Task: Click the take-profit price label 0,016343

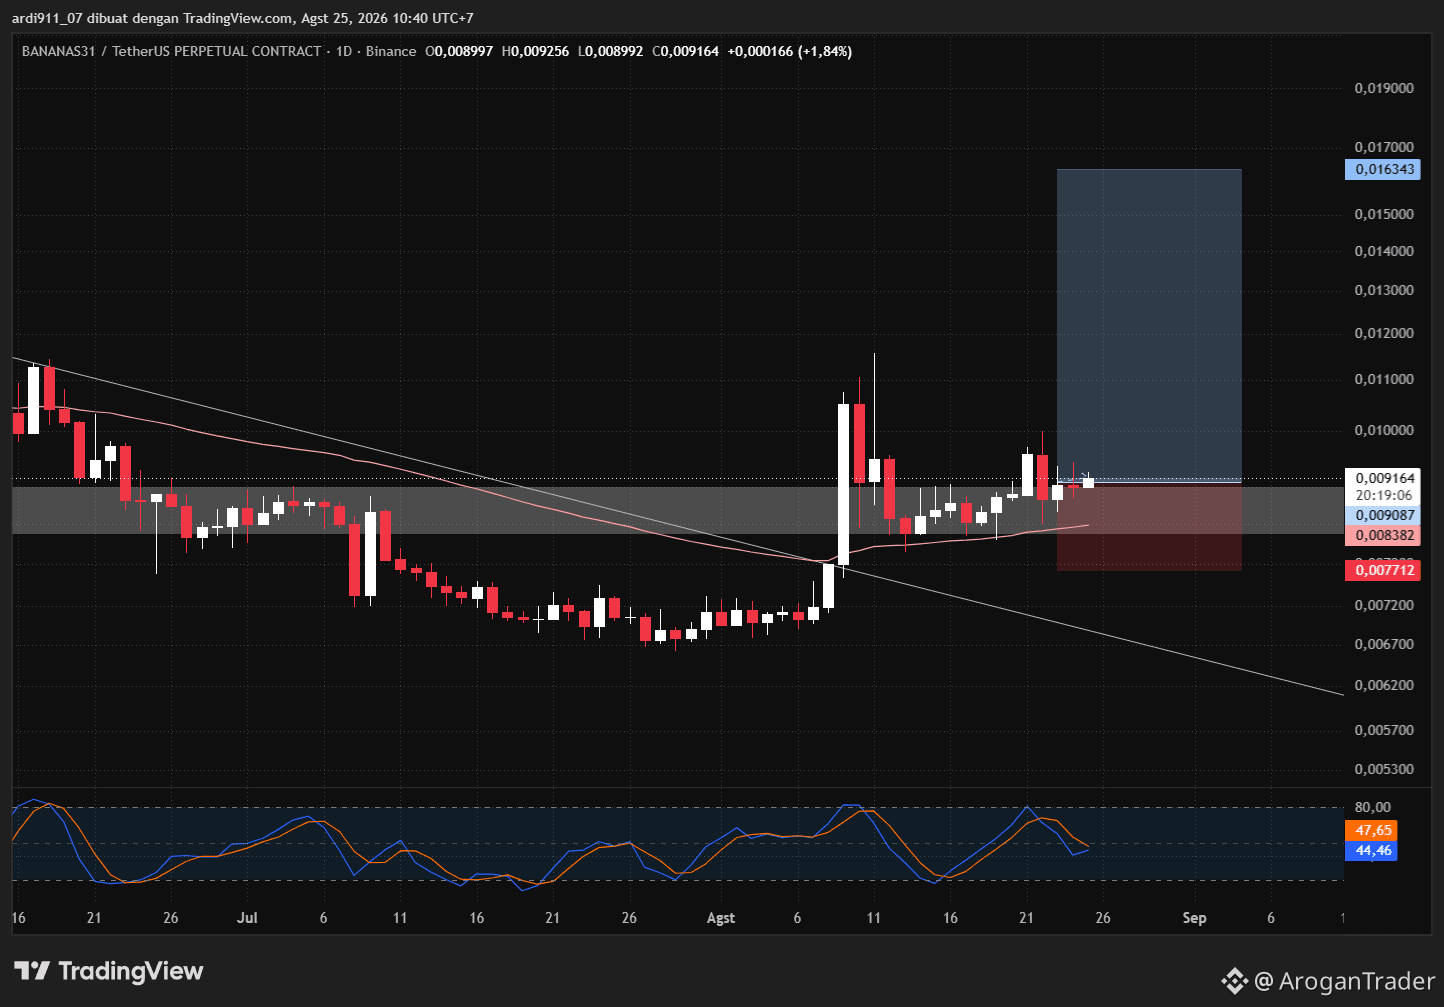Action: pos(1382,169)
